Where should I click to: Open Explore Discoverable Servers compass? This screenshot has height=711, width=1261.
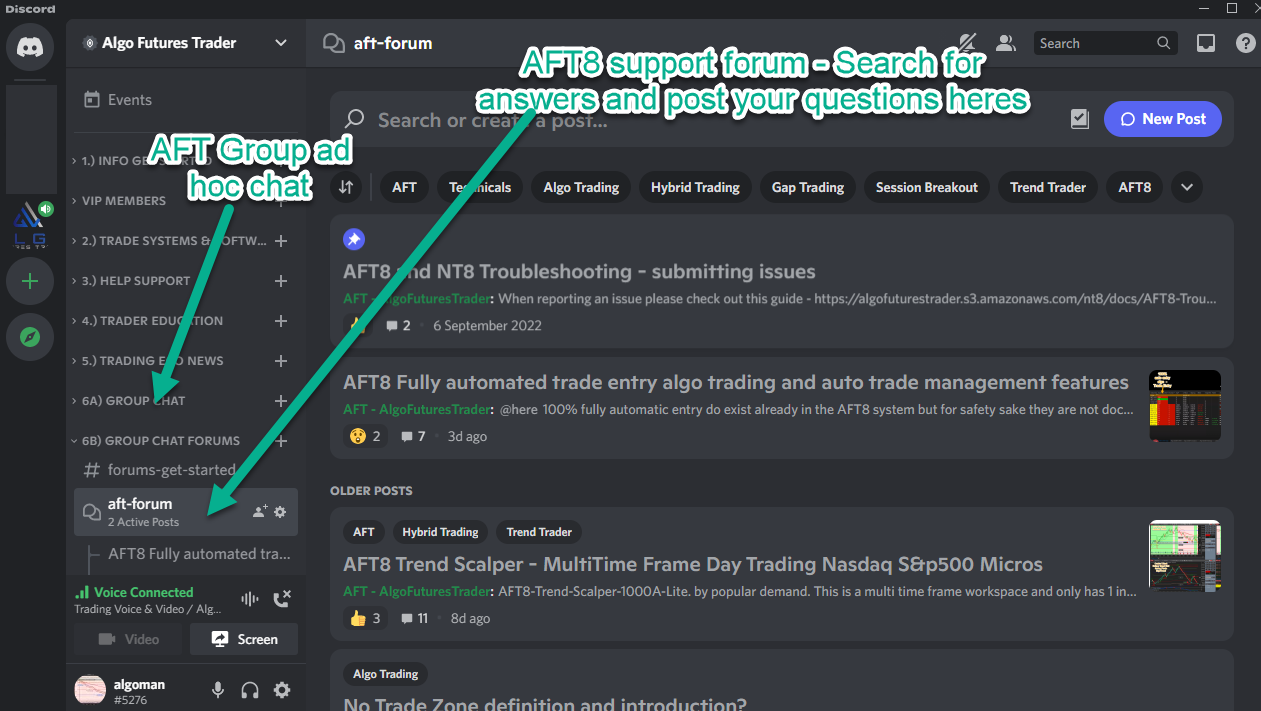30,337
